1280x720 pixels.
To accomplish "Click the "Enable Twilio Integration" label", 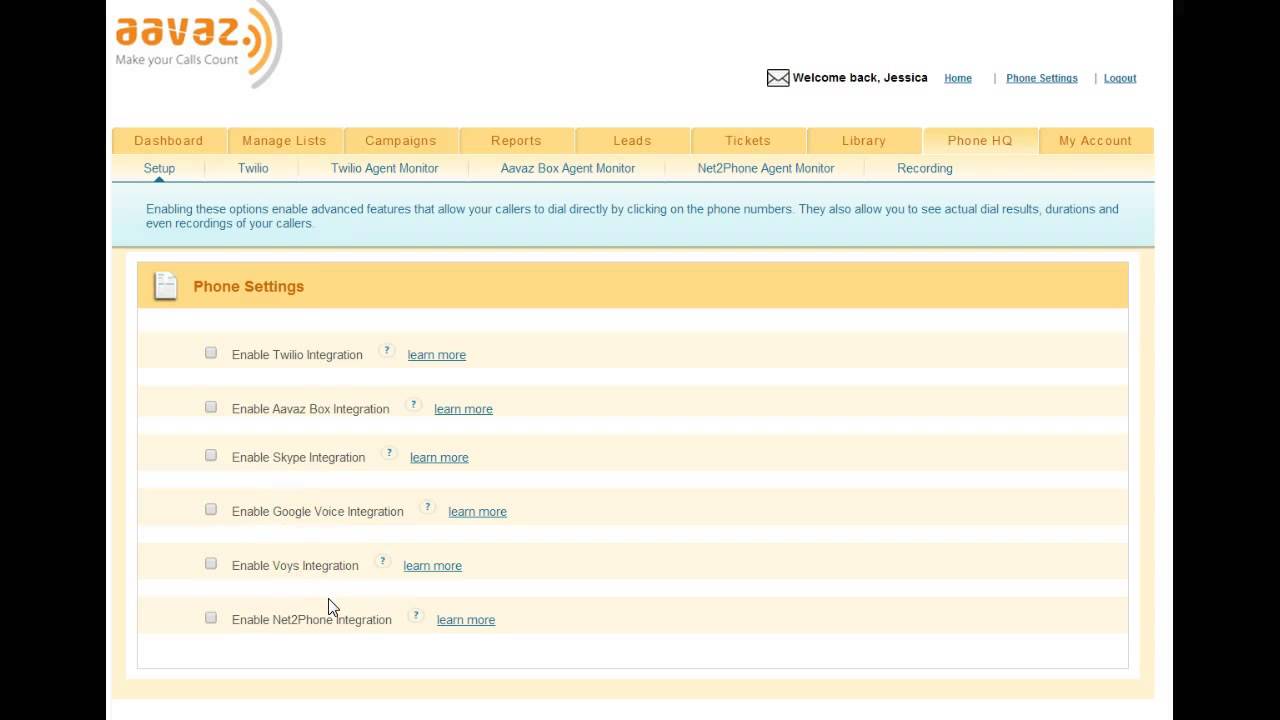I will (297, 355).
